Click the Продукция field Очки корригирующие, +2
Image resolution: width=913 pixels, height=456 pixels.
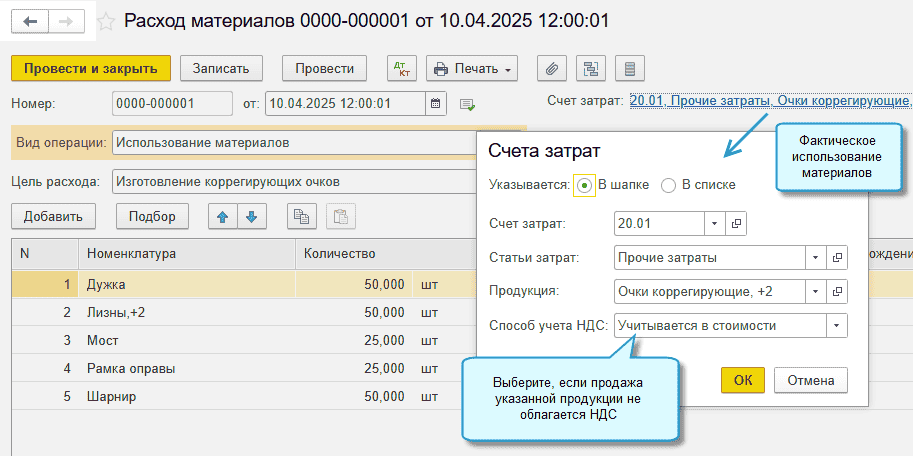pos(710,291)
